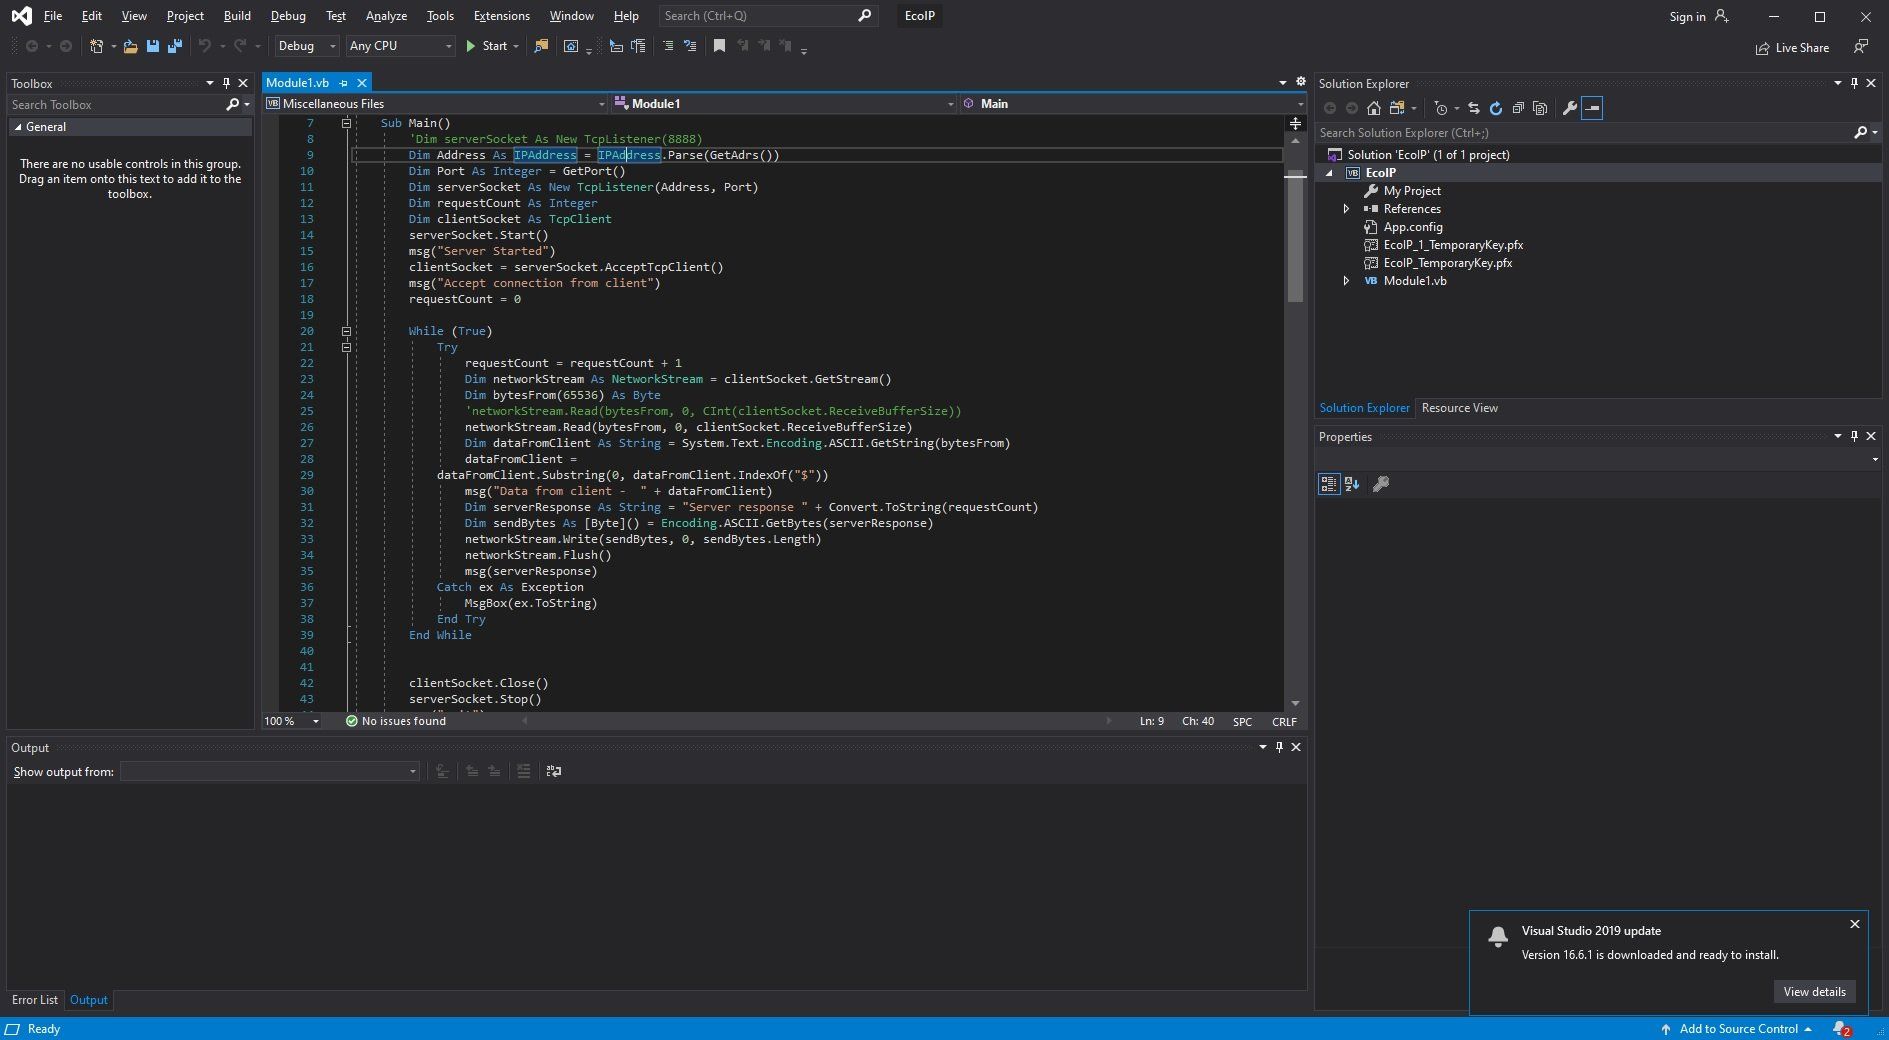Toggle Preview Selected Items in Solution Explorer
Viewport: 1889px width, 1040px height.
pyautogui.click(x=1592, y=108)
